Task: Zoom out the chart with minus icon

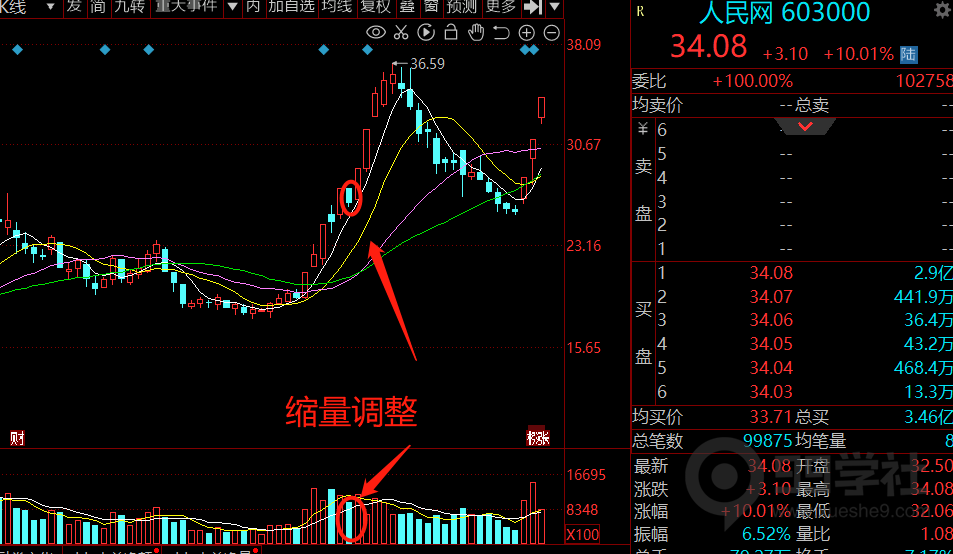Action: tap(551, 33)
